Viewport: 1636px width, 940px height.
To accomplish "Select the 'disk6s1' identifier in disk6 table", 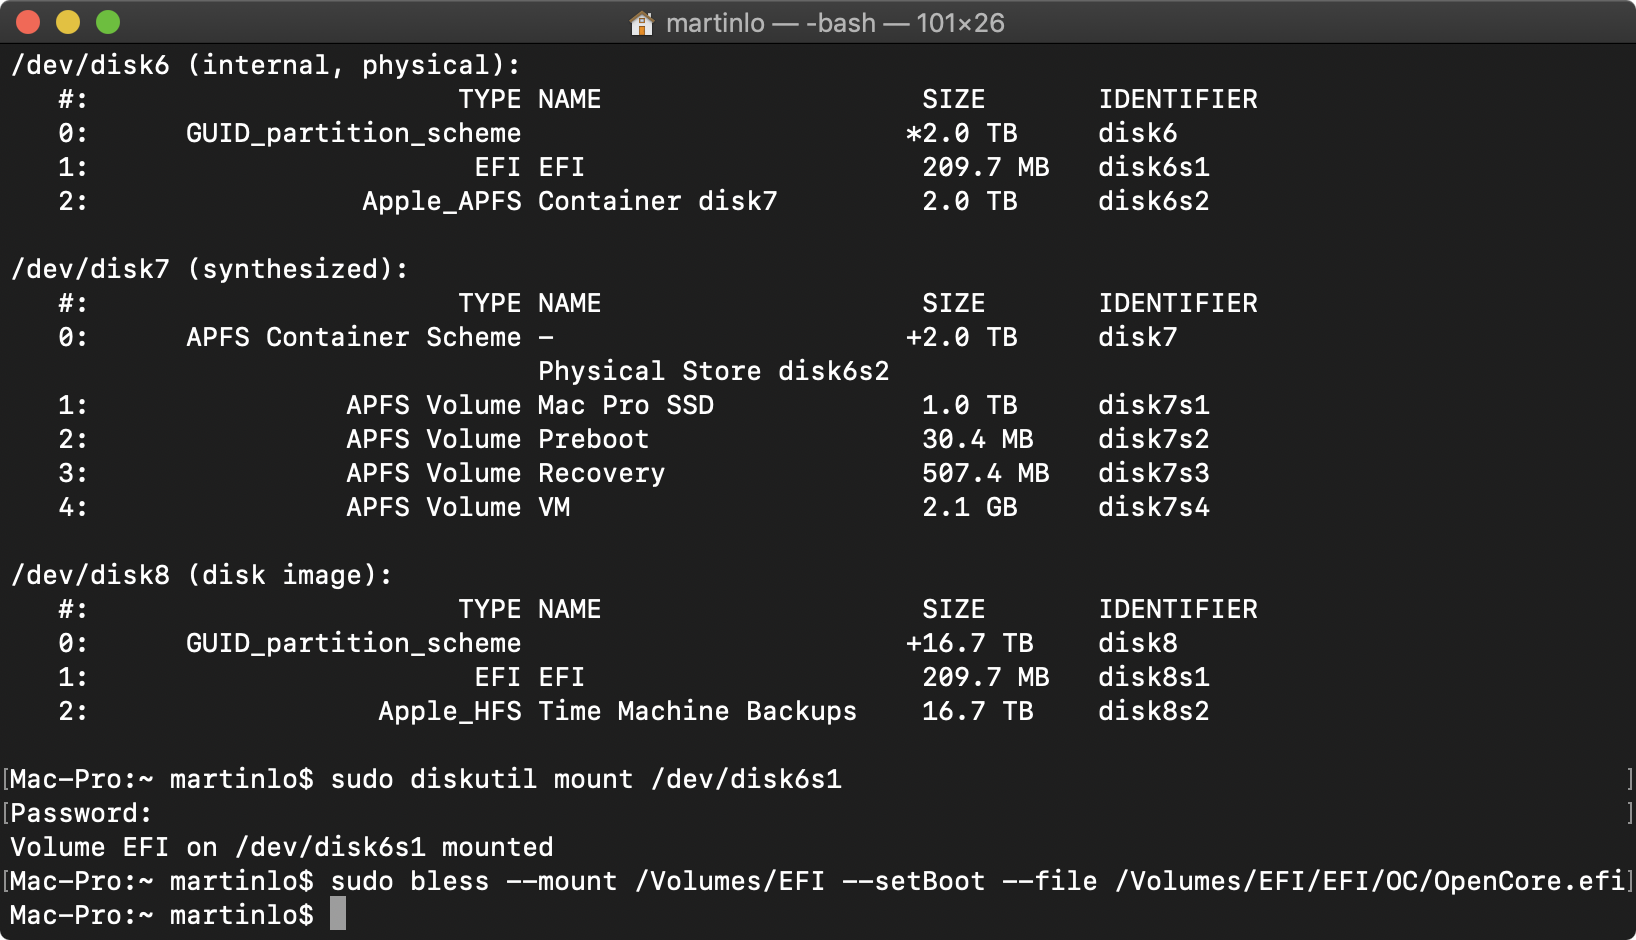I will point(1154,167).
